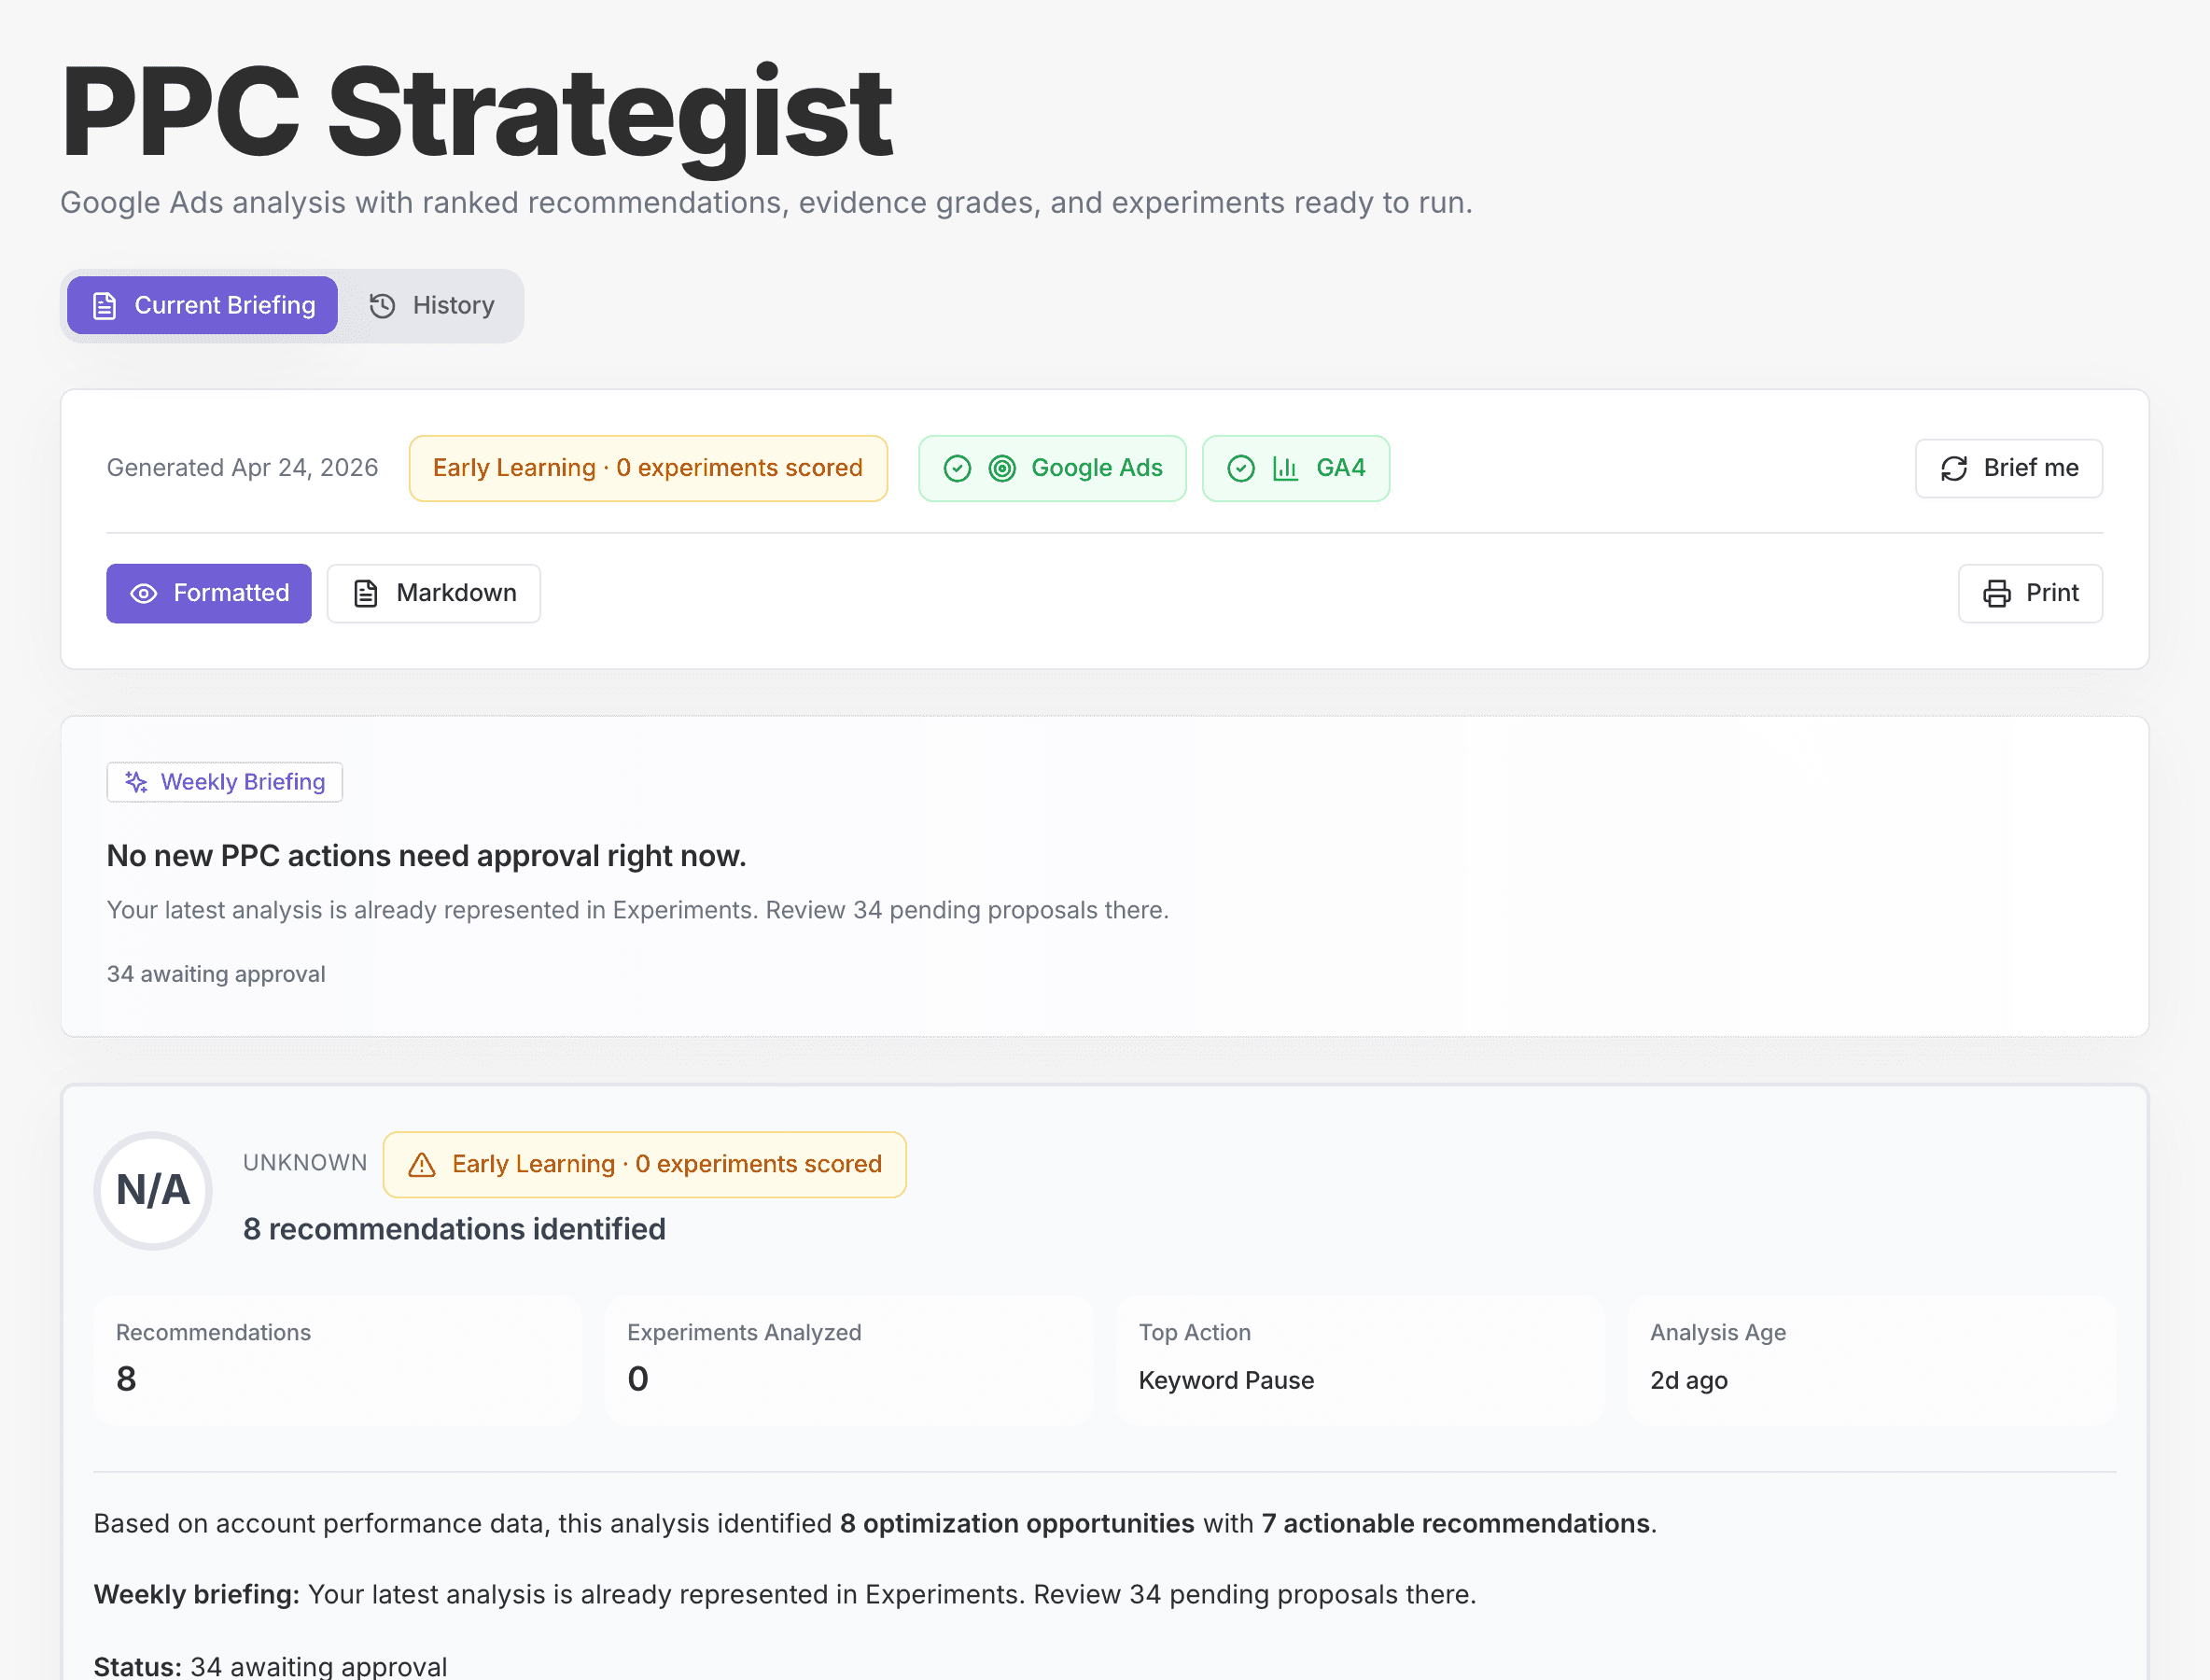Click the printer icon on Print button
2210x1680 pixels.
(x=1997, y=593)
